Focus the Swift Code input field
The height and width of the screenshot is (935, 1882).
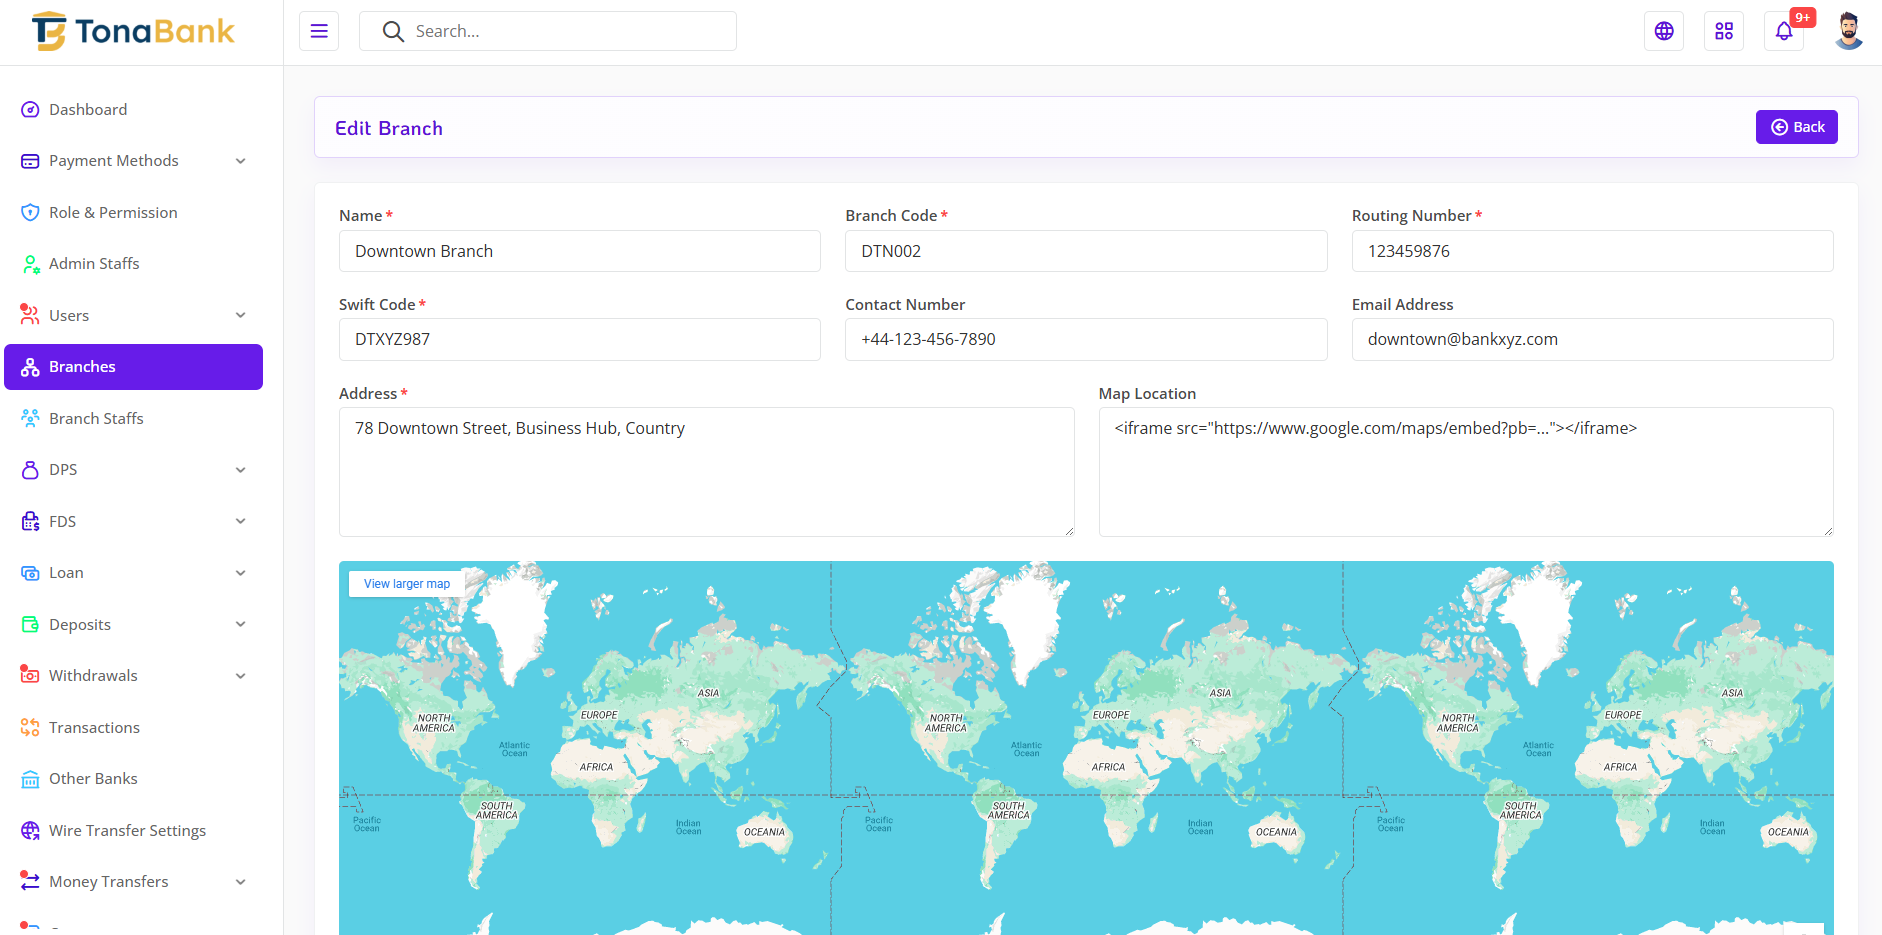coord(579,340)
